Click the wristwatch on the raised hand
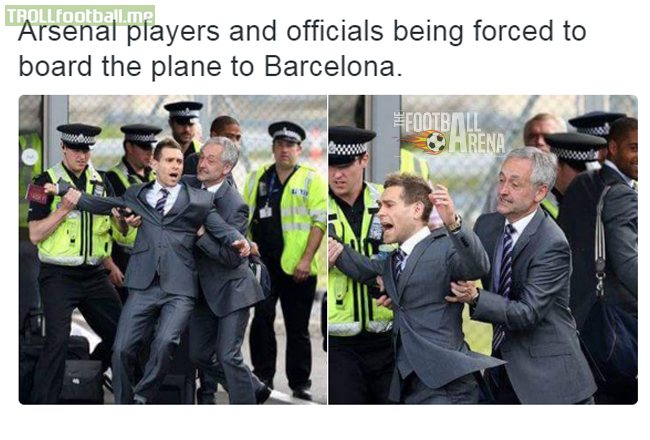The height and width of the screenshot is (440, 650). (455, 224)
